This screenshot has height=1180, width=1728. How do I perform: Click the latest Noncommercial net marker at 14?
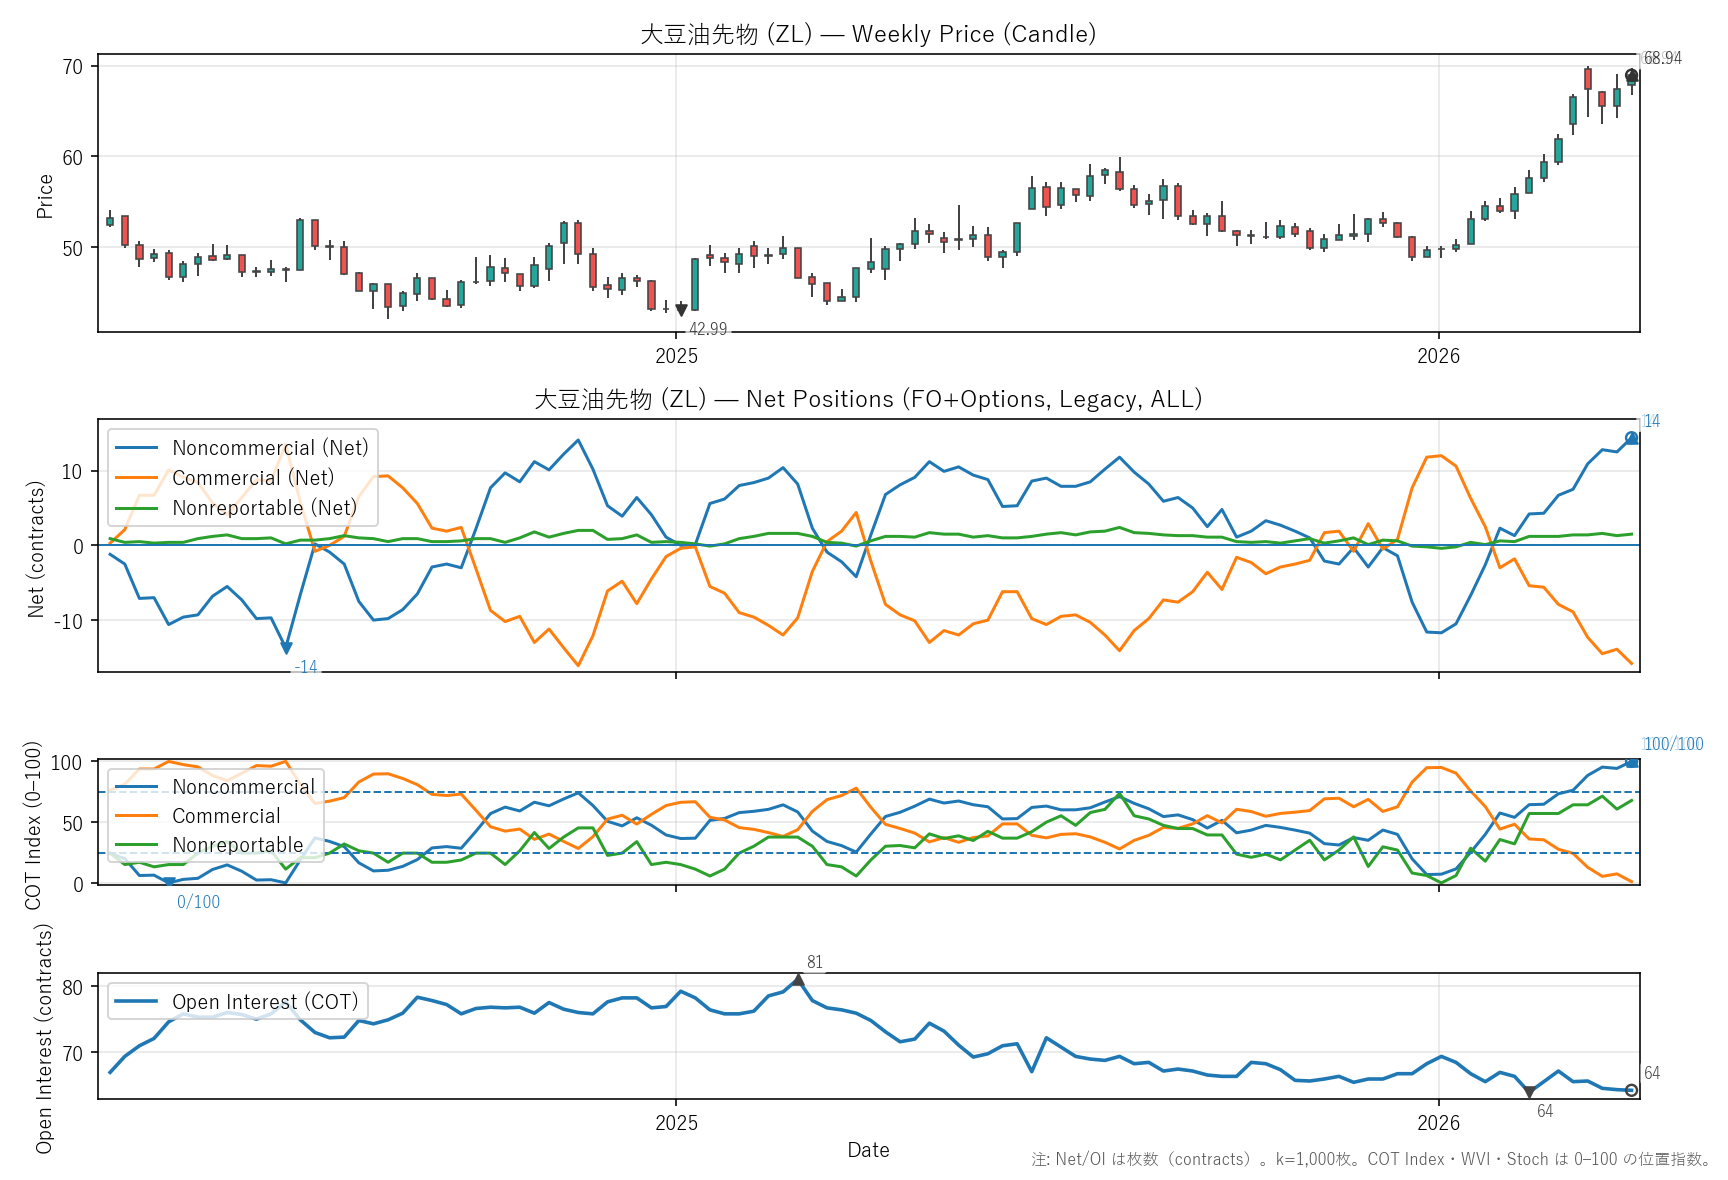[1631, 438]
